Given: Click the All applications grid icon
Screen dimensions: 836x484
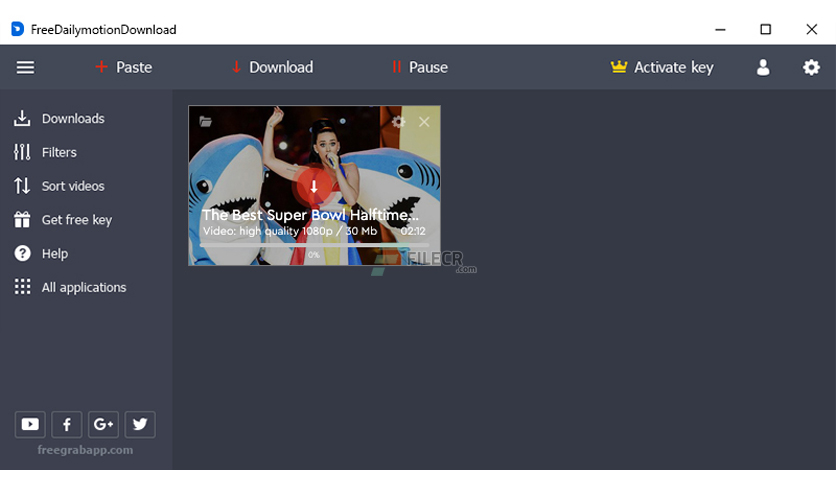Looking at the screenshot, I should point(22,287).
